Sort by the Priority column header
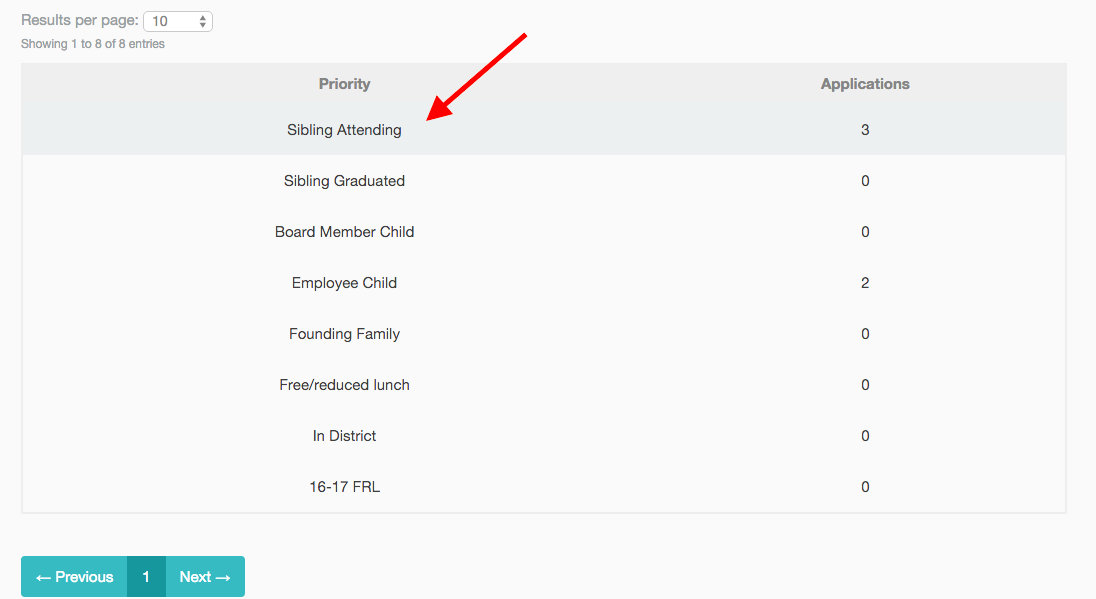1096x599 pixels. coord(345,84)
